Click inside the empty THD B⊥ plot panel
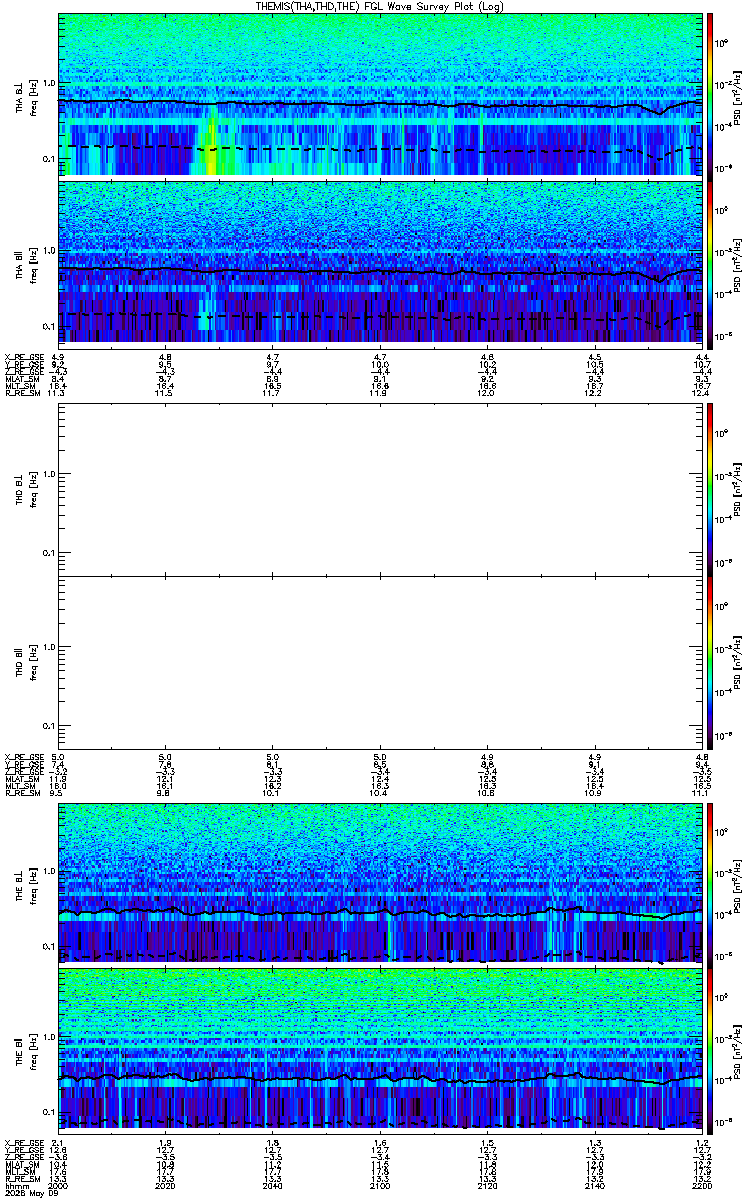 pyautogui.click(x=380, y=488)
